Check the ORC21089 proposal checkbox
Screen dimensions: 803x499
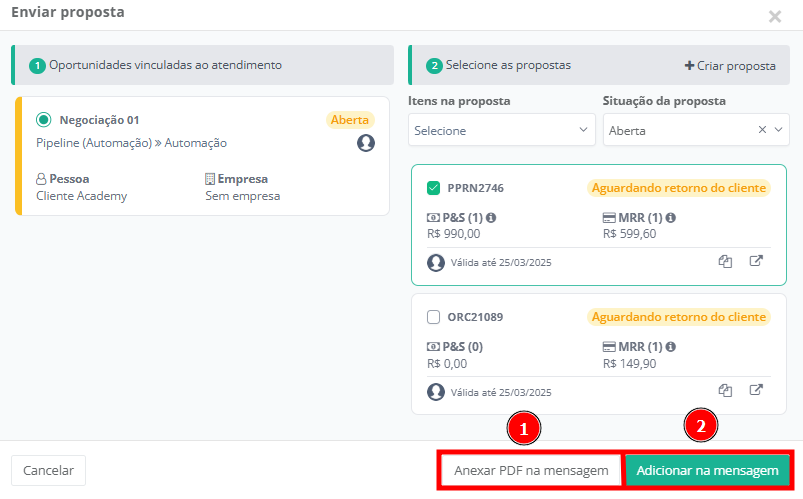pos(433,317)
